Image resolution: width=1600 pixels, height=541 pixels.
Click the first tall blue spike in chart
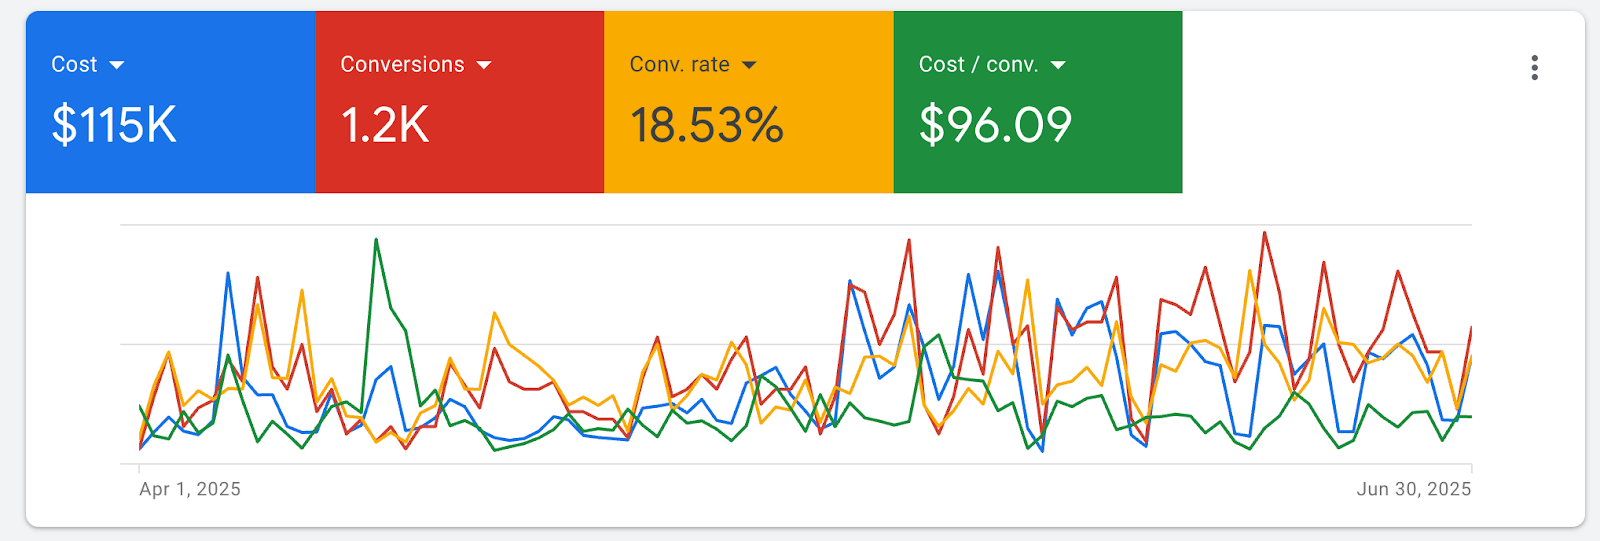click(228, 273)
